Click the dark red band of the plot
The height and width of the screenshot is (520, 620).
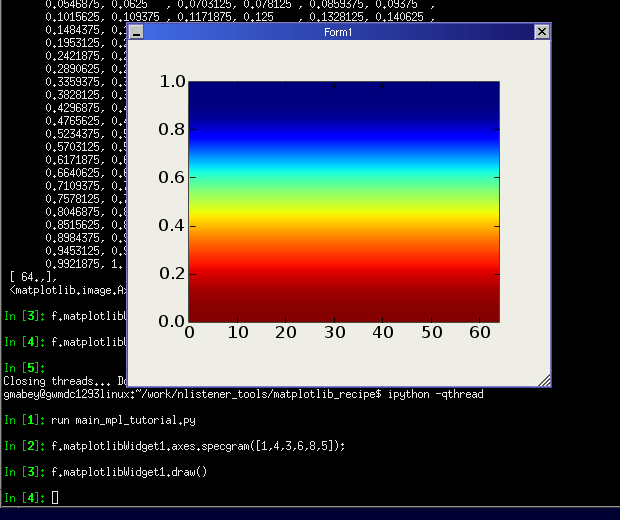344,303
